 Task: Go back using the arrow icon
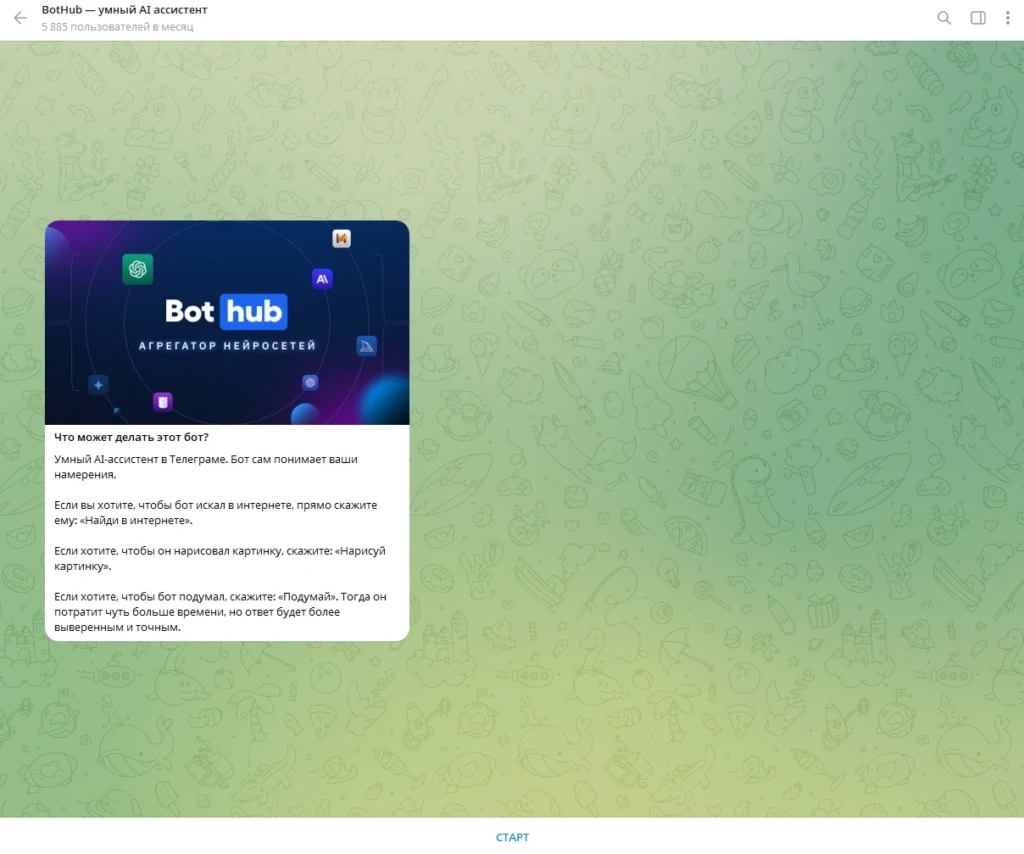[x=20, y=18]
